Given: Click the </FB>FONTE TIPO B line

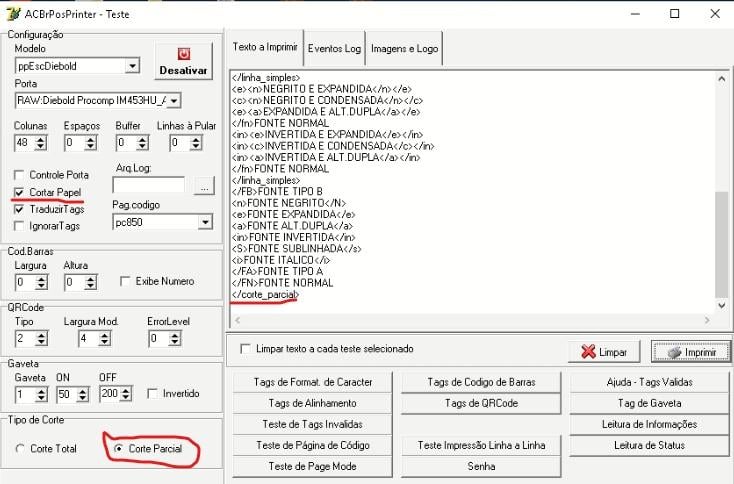Looking at the screenshot, I should (277, 191).
